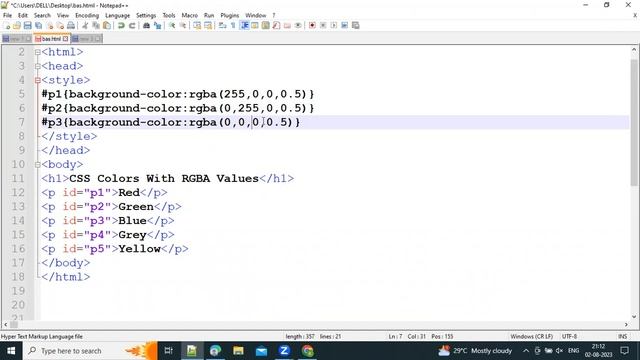Toggle synchronized horizontal scrolling
640x360 pixels.
pyautogui.click(x=208, y=26)
